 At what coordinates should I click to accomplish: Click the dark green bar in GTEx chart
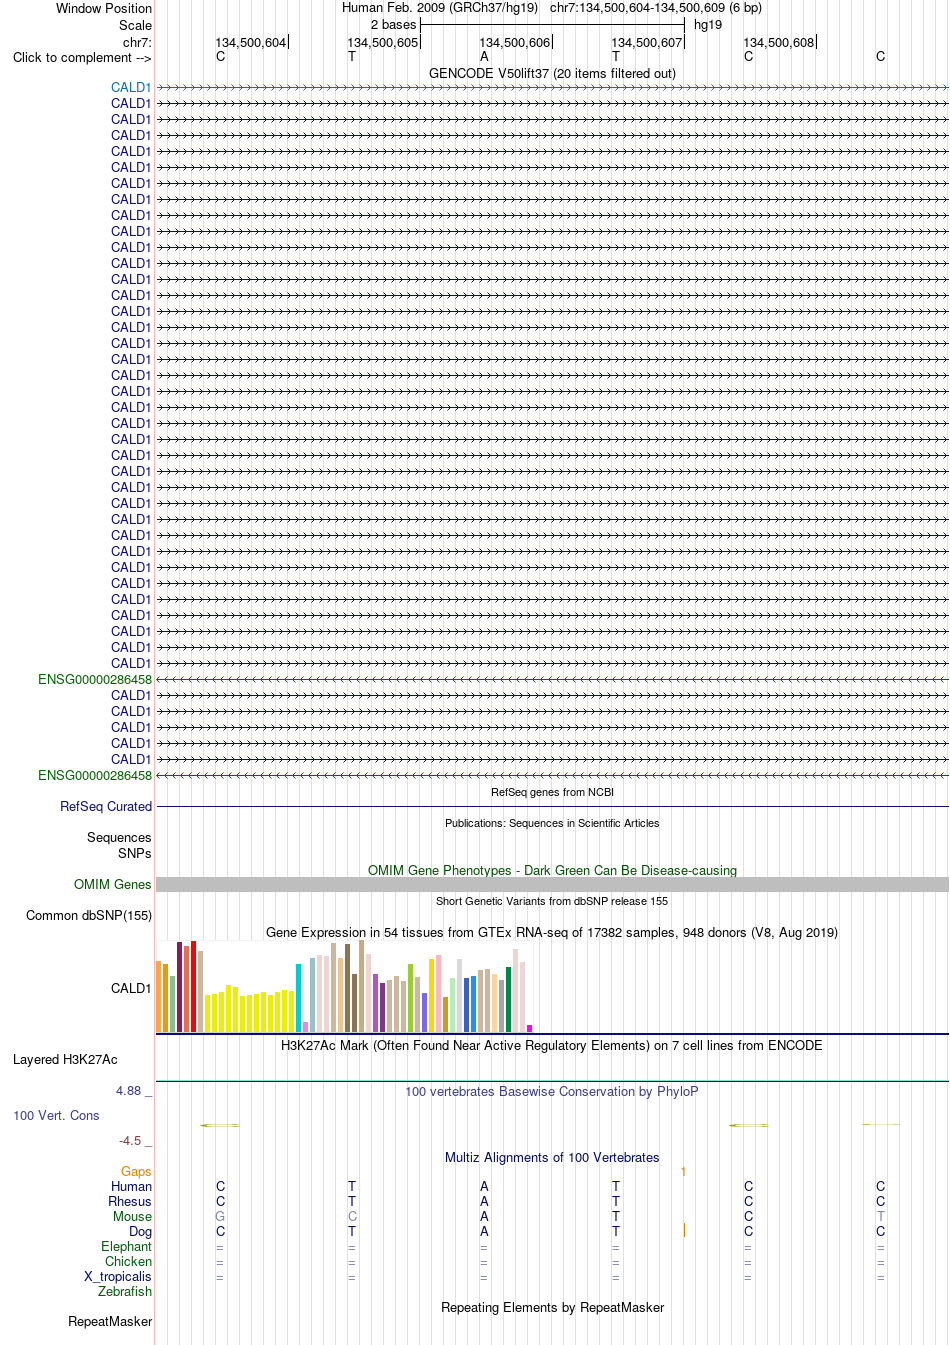pyautogui.click(x=509, y=999)
